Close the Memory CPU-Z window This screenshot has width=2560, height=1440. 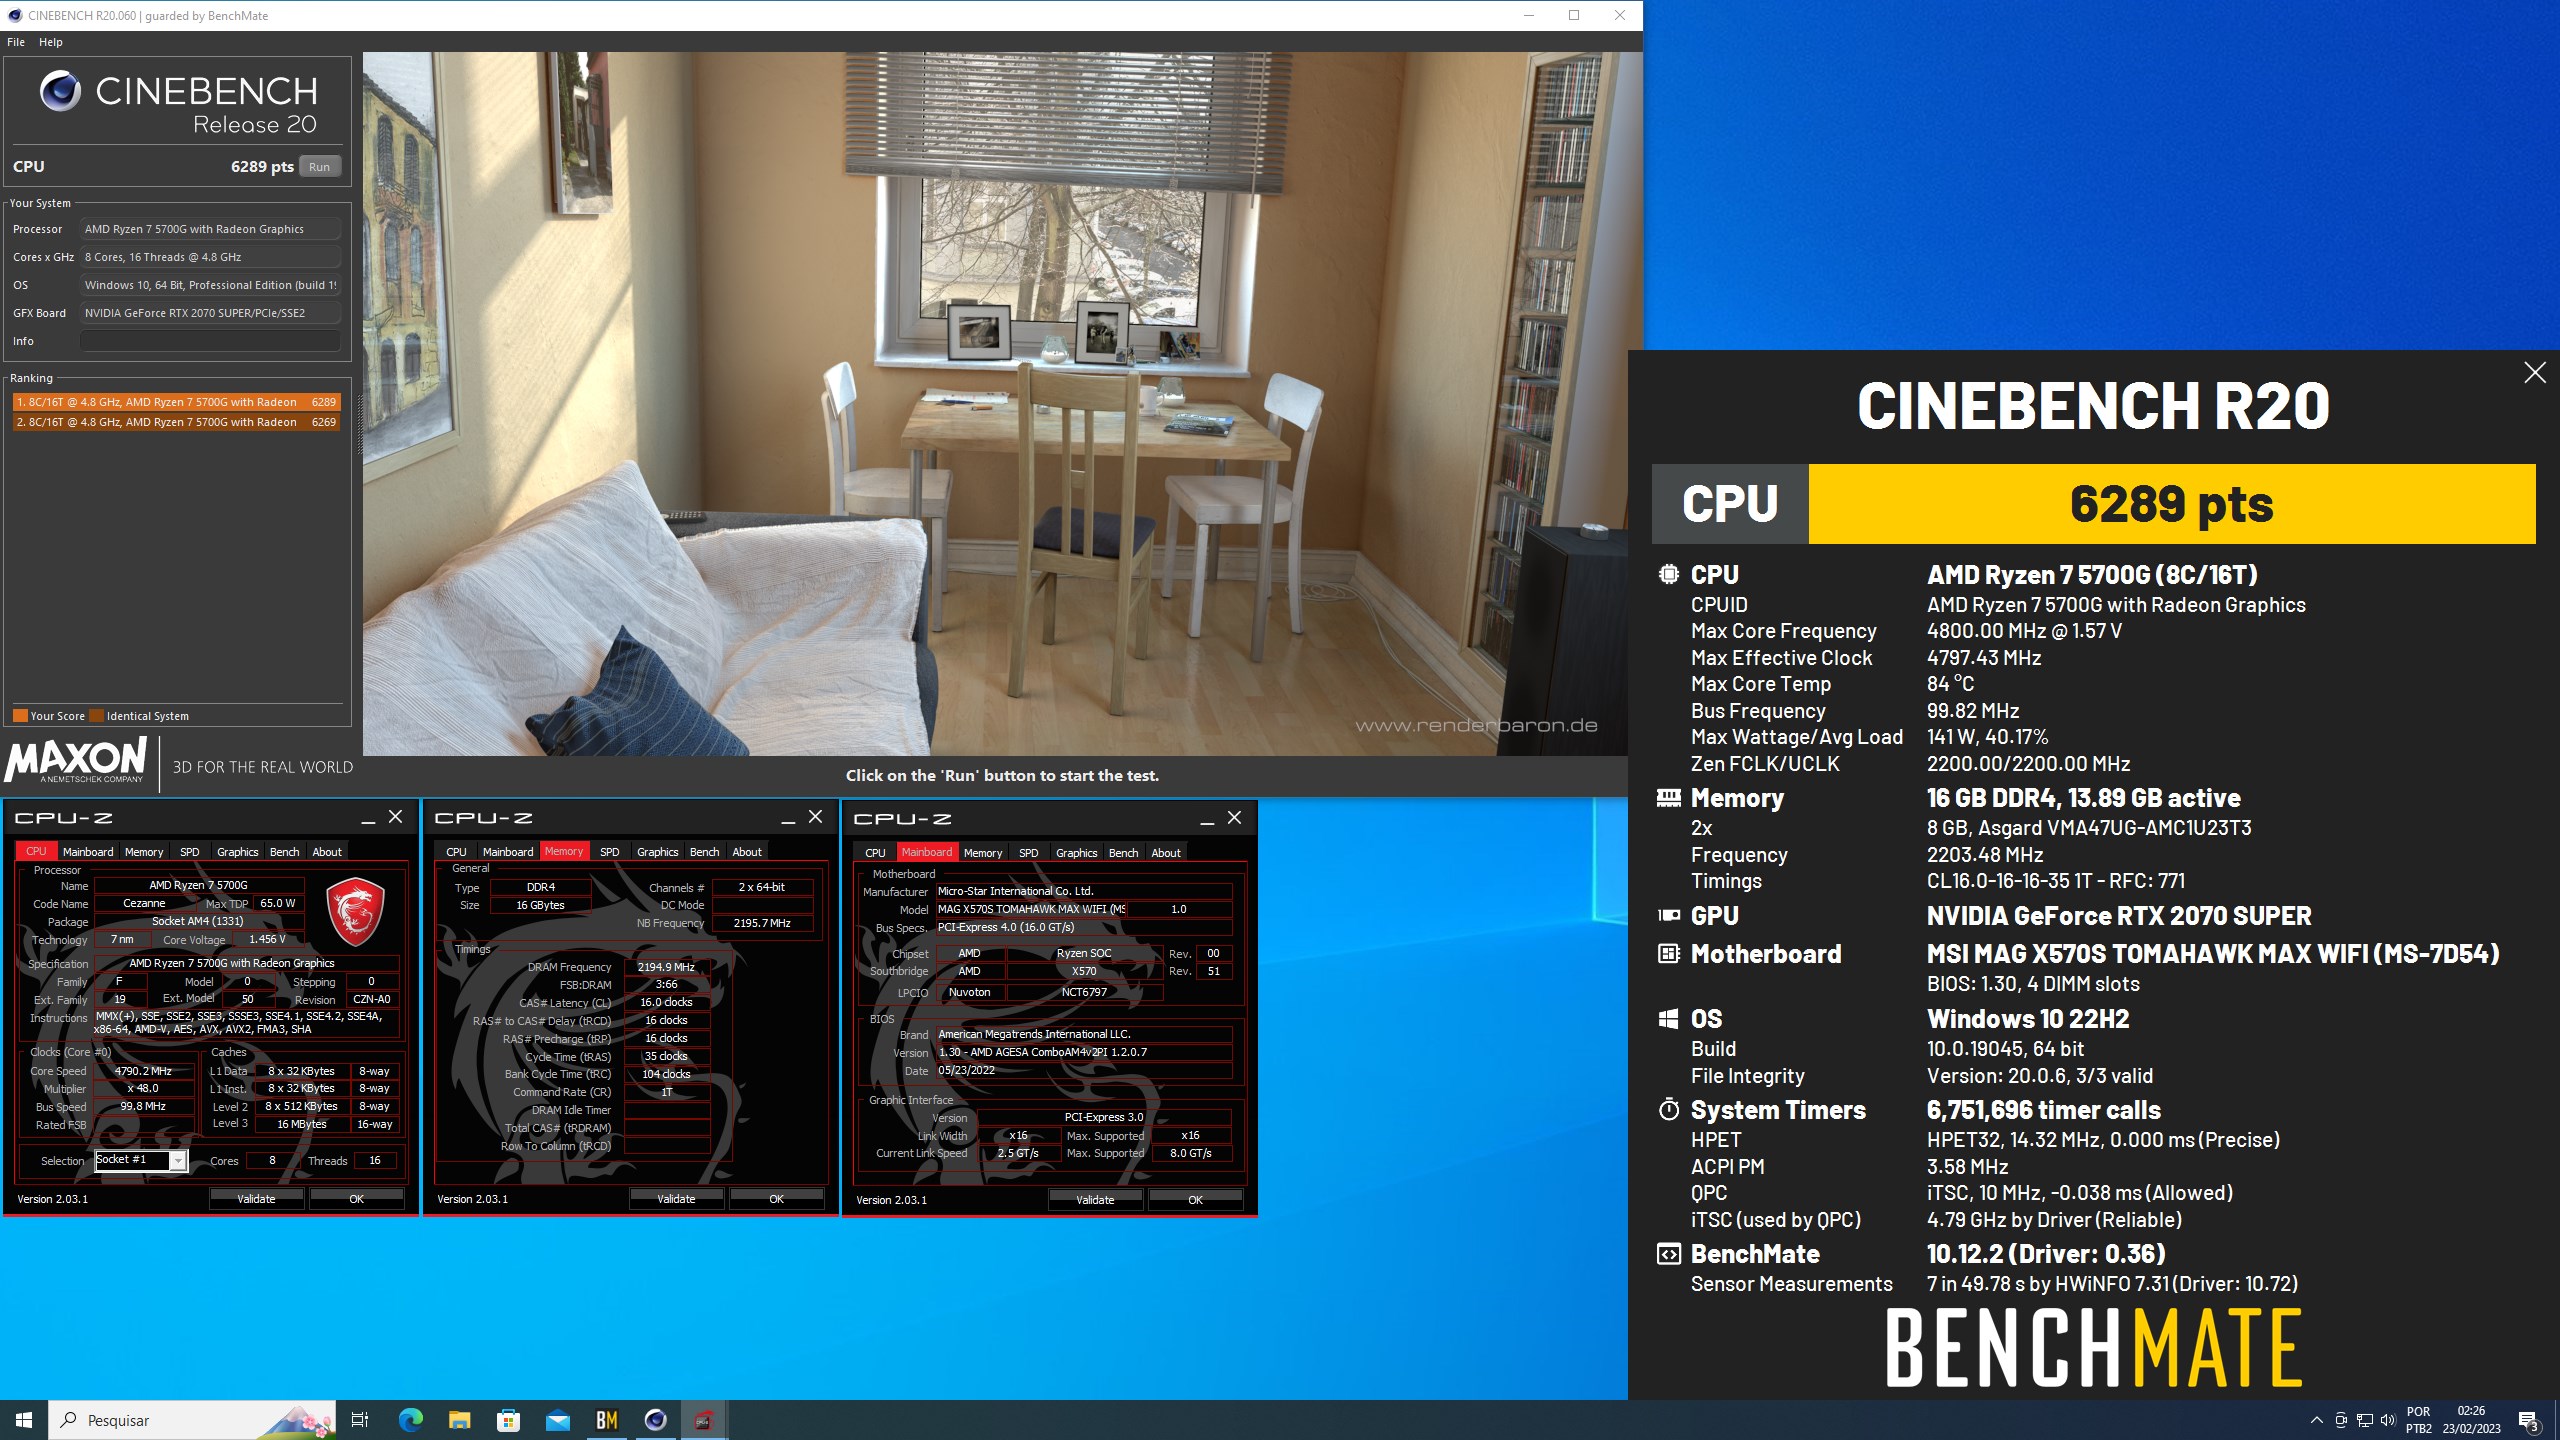(815, 817)
